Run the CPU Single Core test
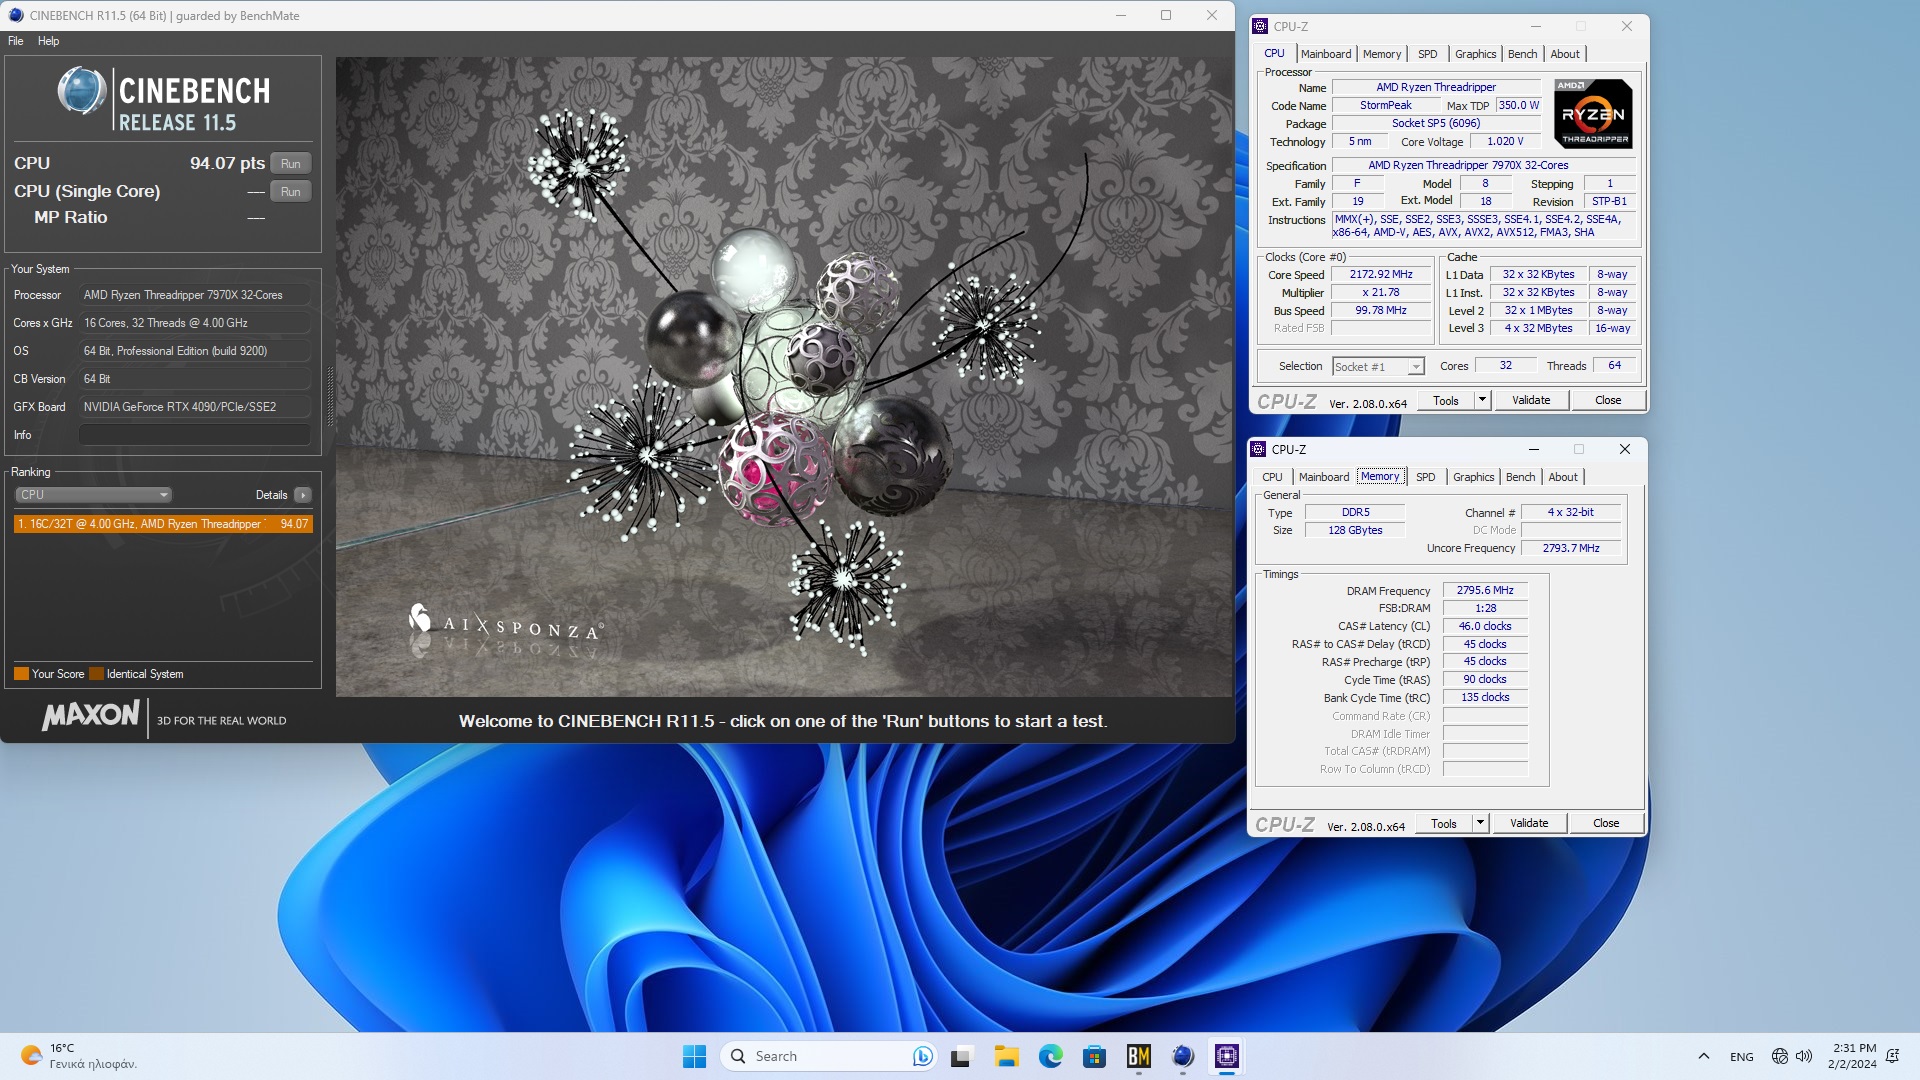This screenshot has width=1920, height=1080. (x=291, y=191)
